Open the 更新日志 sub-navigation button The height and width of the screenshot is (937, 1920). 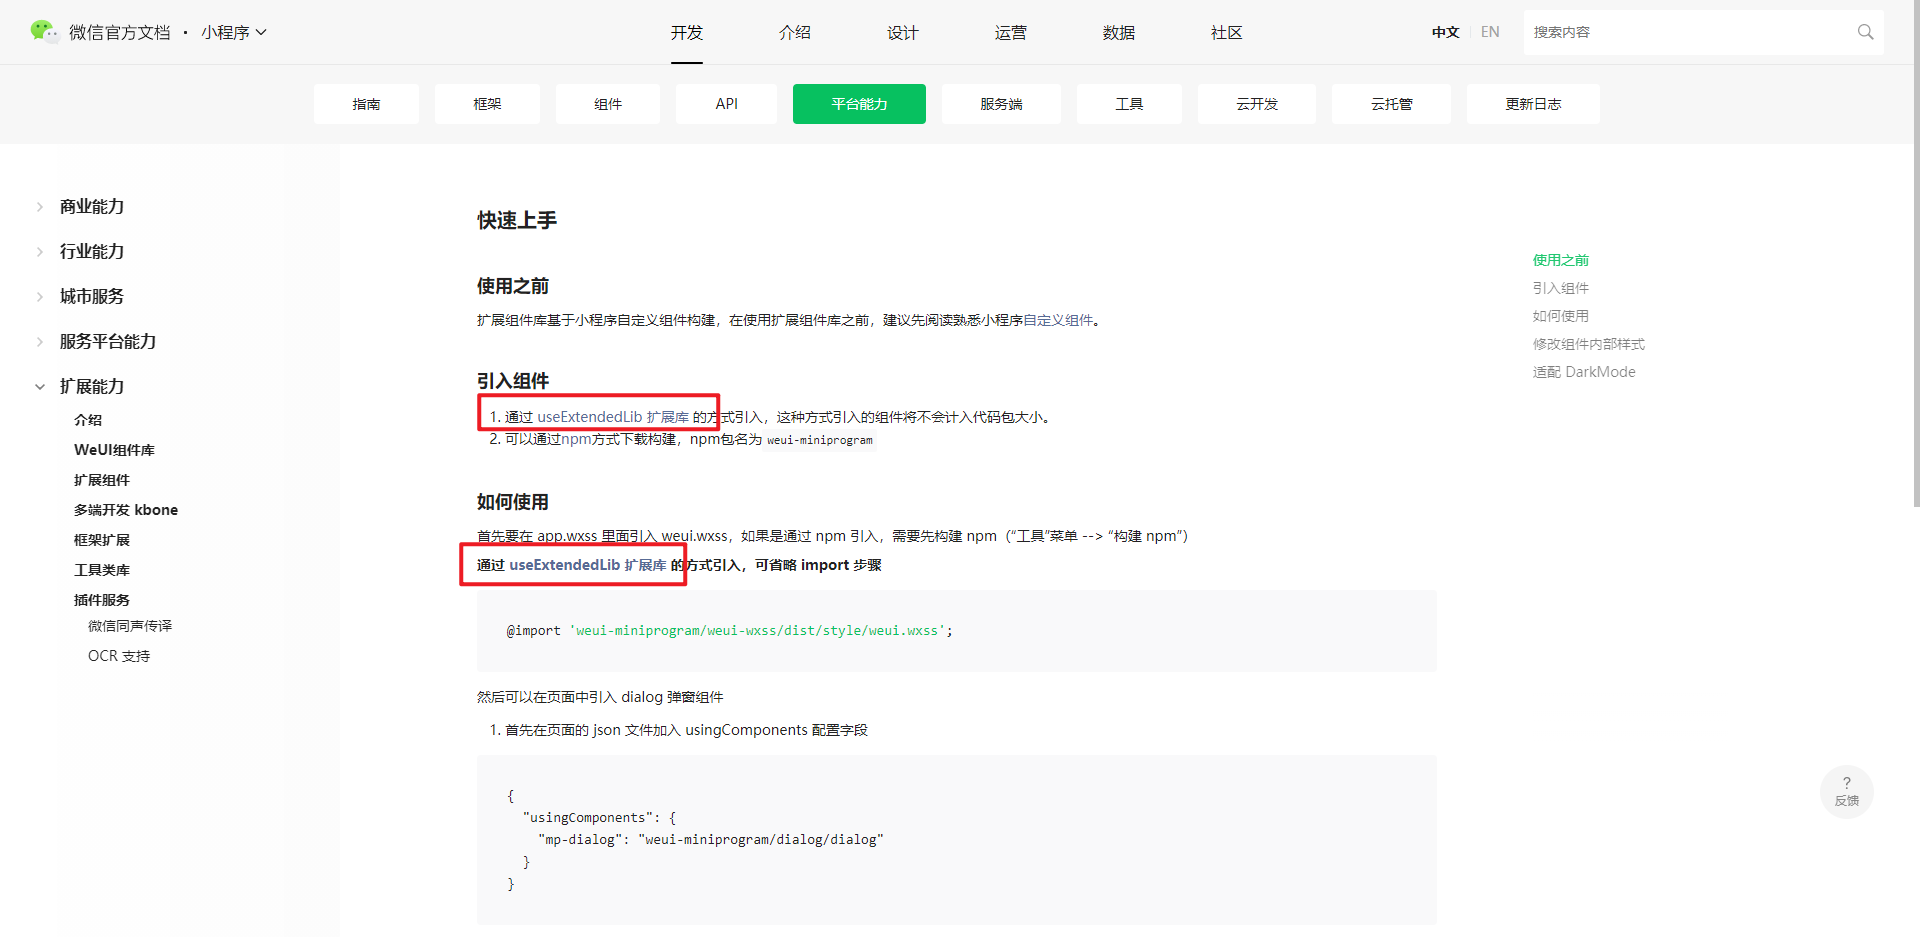click(x=1533, y=104)
